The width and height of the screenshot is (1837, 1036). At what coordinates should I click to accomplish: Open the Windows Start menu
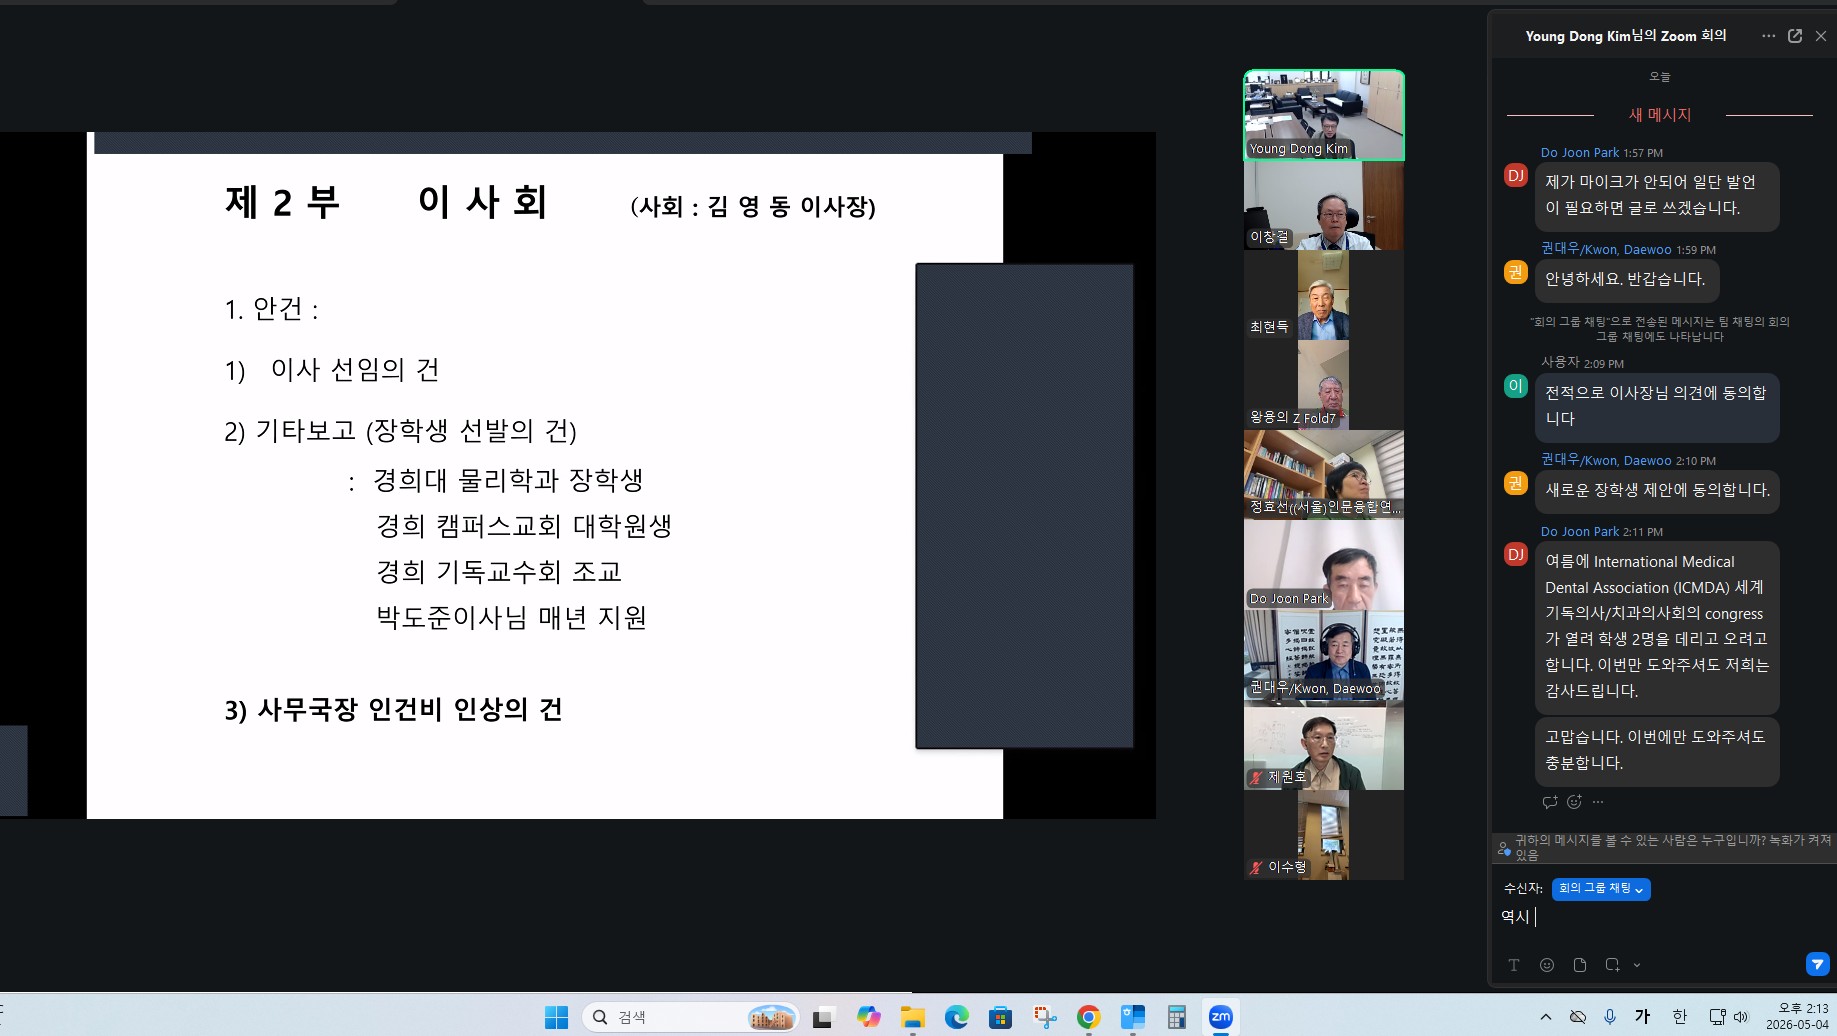[x=556, y=1017]
